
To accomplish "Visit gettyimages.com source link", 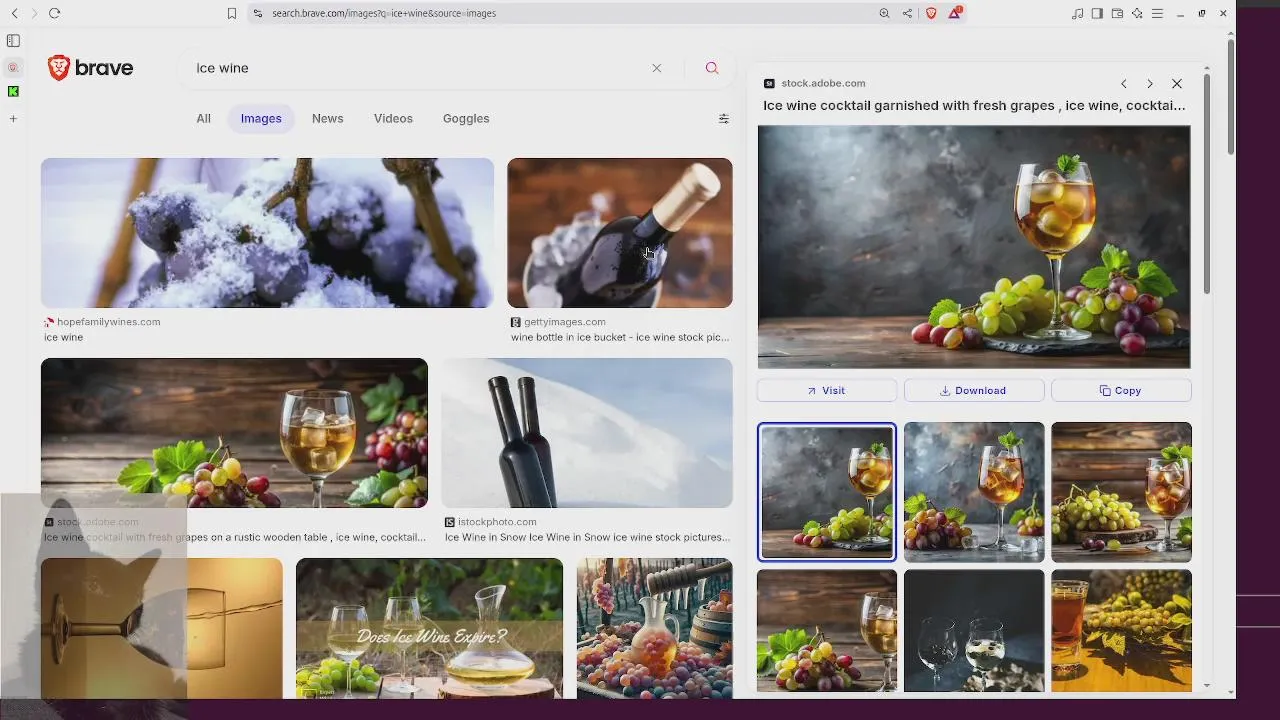I will click(565, 322).
